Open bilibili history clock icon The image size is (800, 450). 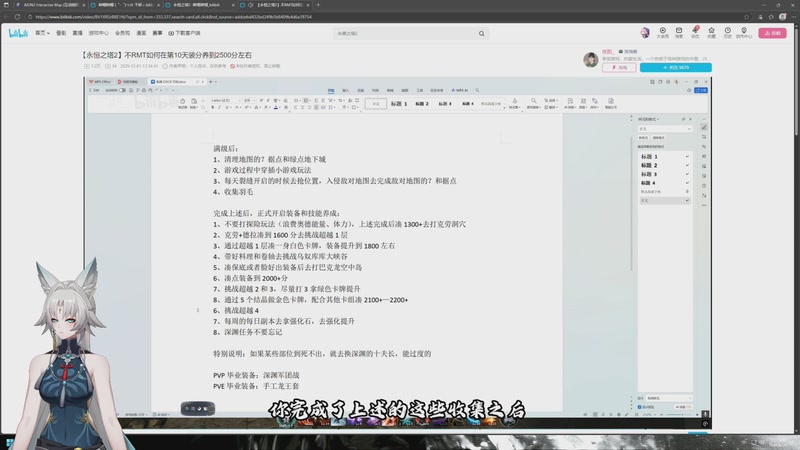click(x=728, y=33)
